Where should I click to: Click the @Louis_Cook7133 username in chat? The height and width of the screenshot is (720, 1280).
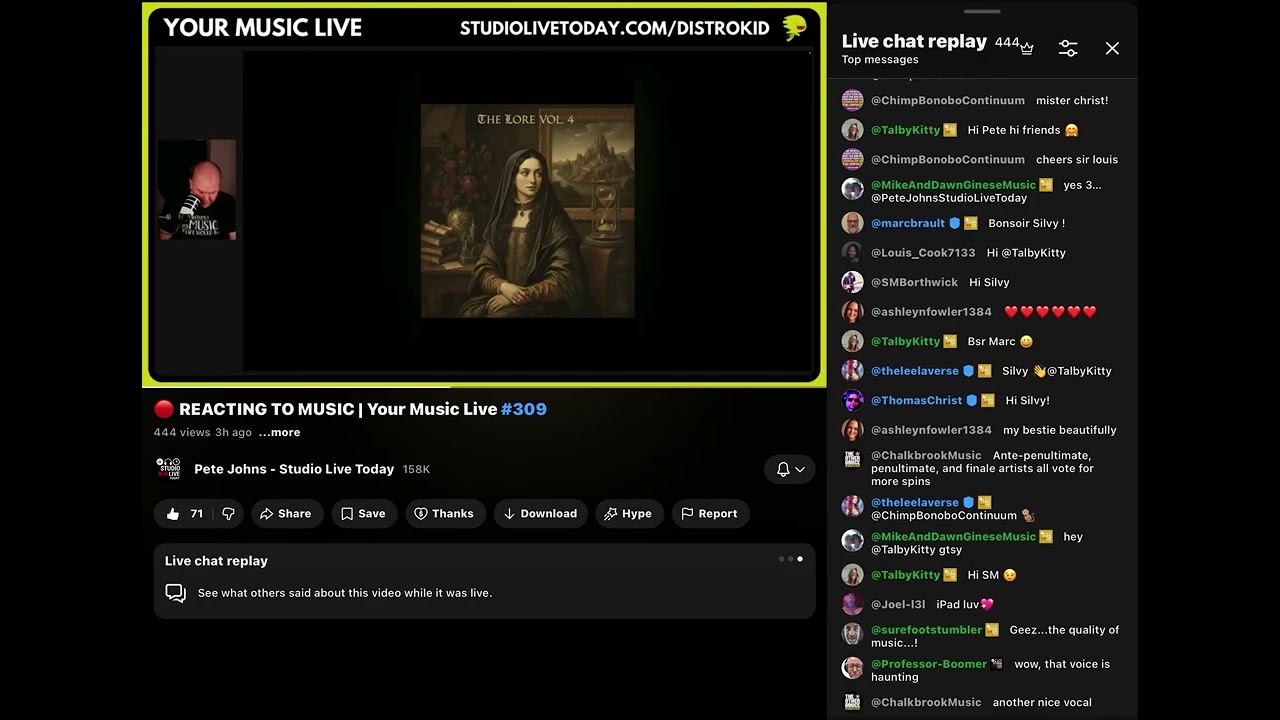coord(923,253)
